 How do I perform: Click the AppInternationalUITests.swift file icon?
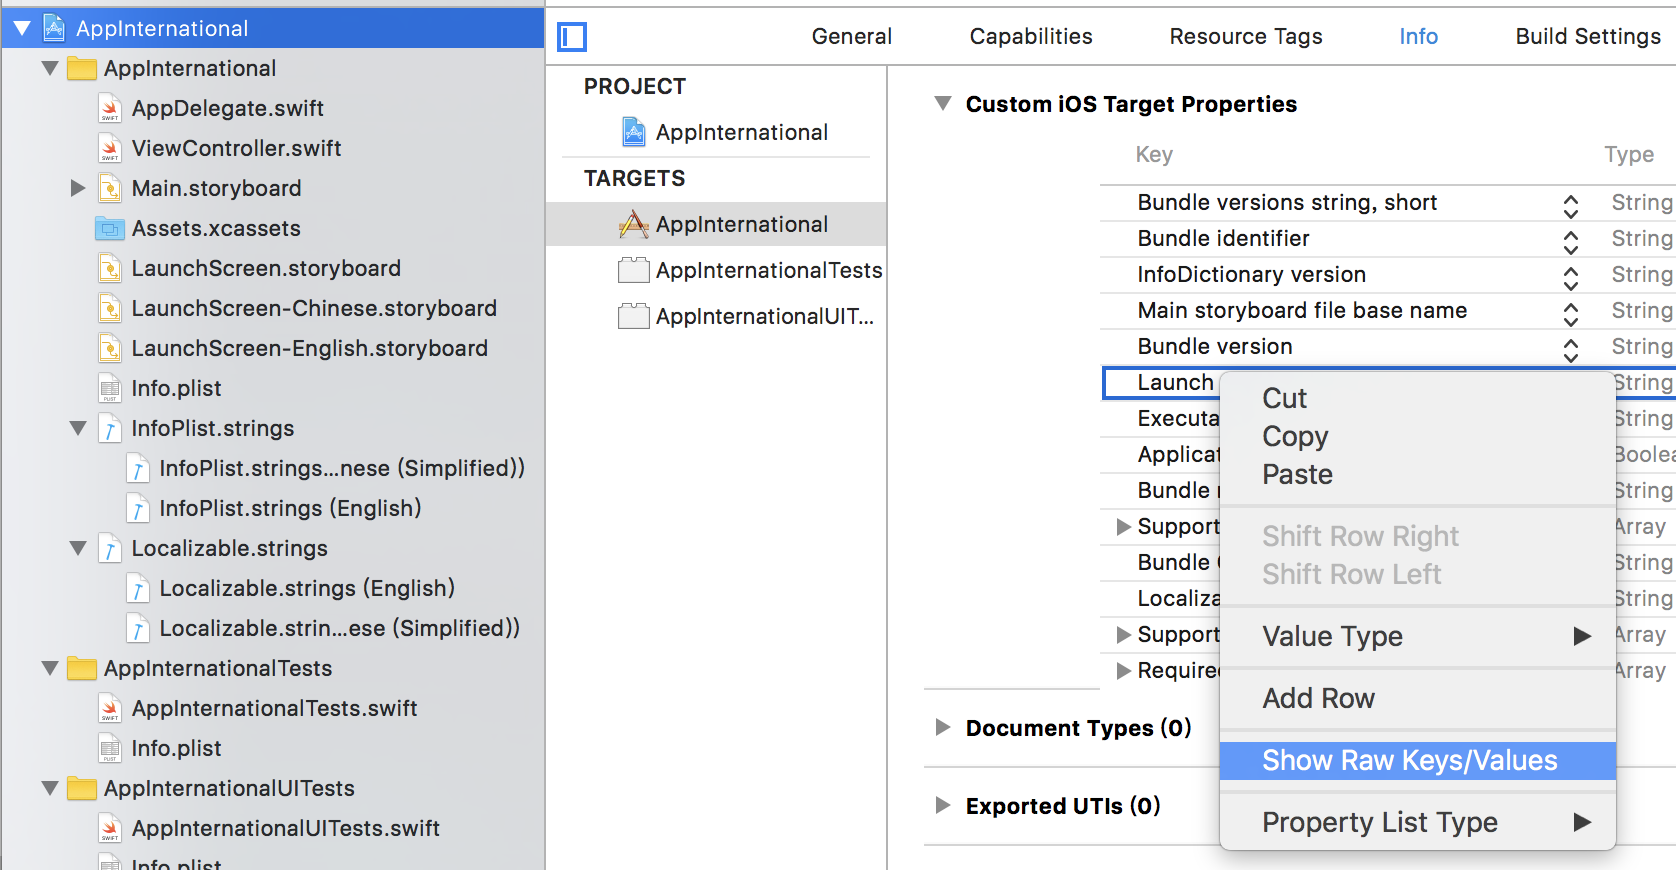(110, 828)
